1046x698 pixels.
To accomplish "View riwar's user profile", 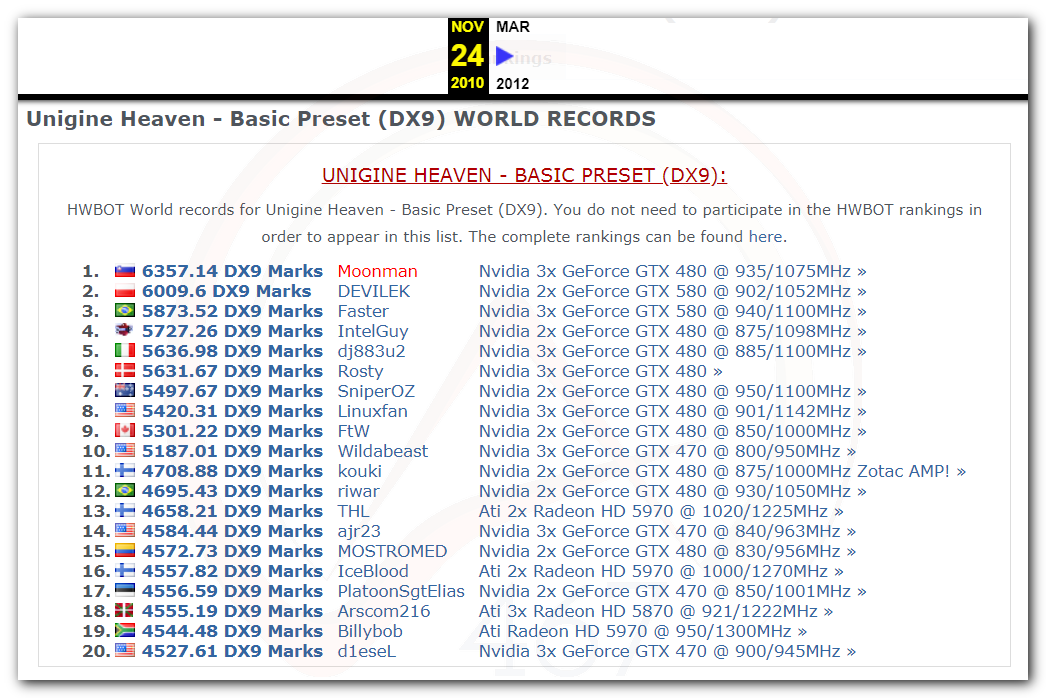I will click(x=358, y=492).
